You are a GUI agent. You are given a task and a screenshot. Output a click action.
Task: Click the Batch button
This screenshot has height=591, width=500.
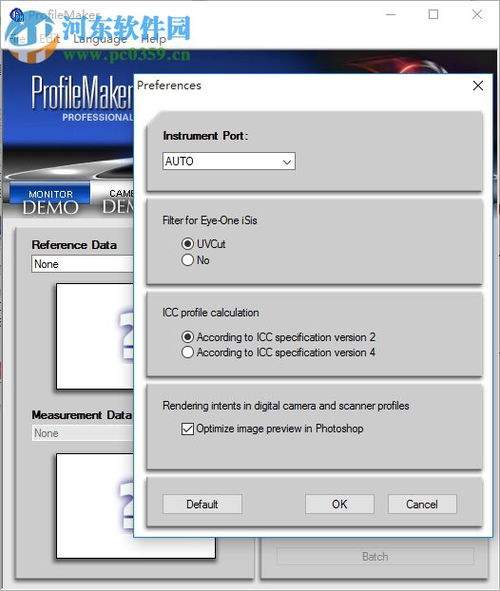(x=375, y=556)
